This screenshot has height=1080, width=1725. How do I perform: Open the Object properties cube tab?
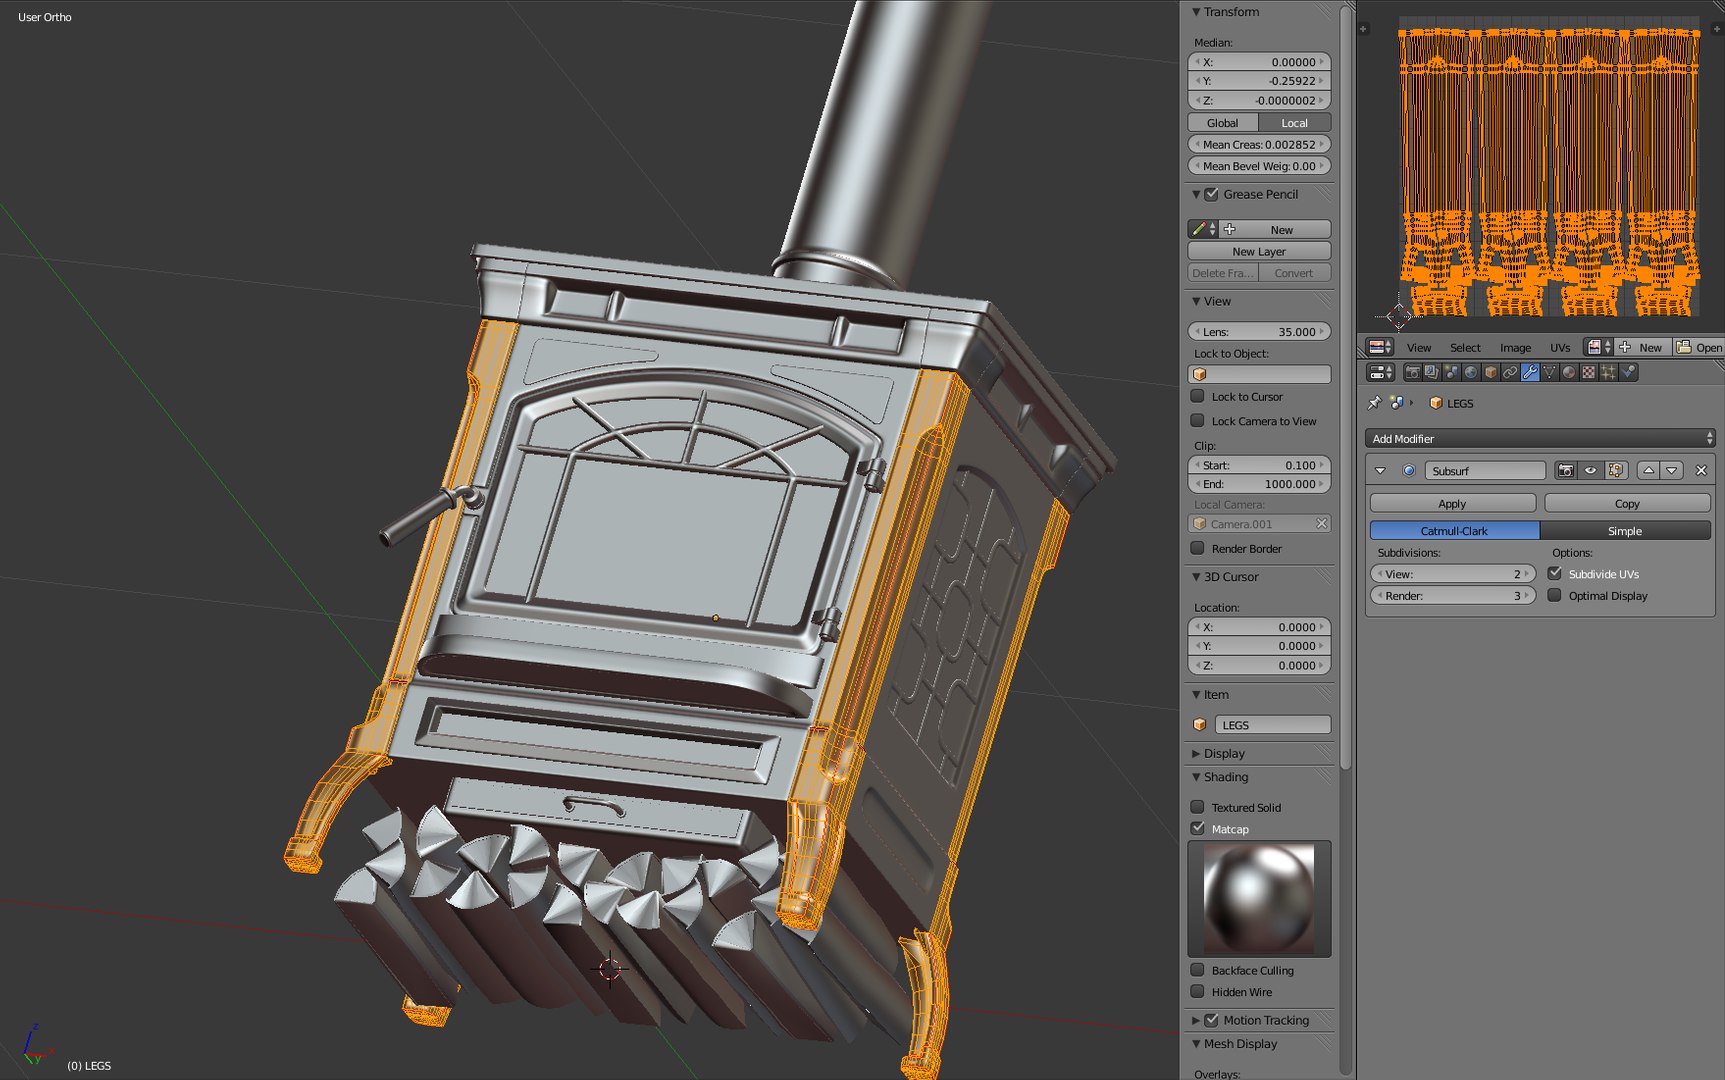[x=1491, y=372]
